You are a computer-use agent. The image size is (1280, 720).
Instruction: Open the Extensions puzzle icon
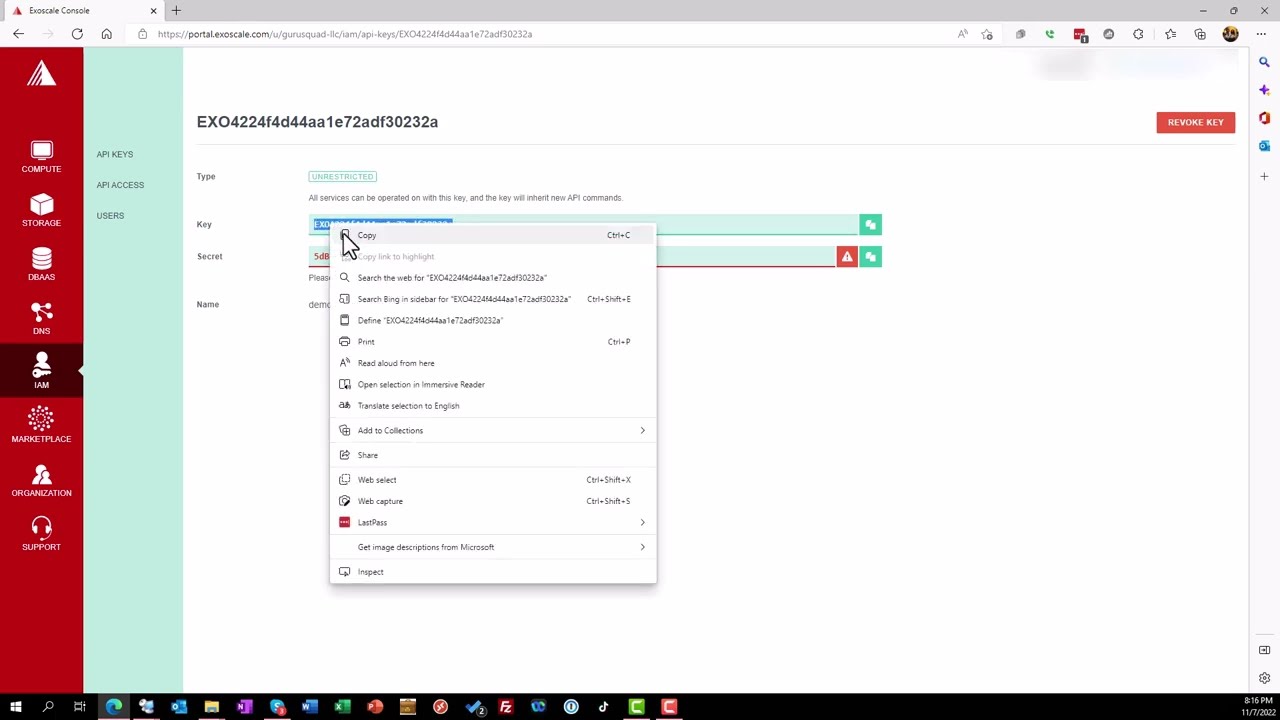pos(1138,34)
